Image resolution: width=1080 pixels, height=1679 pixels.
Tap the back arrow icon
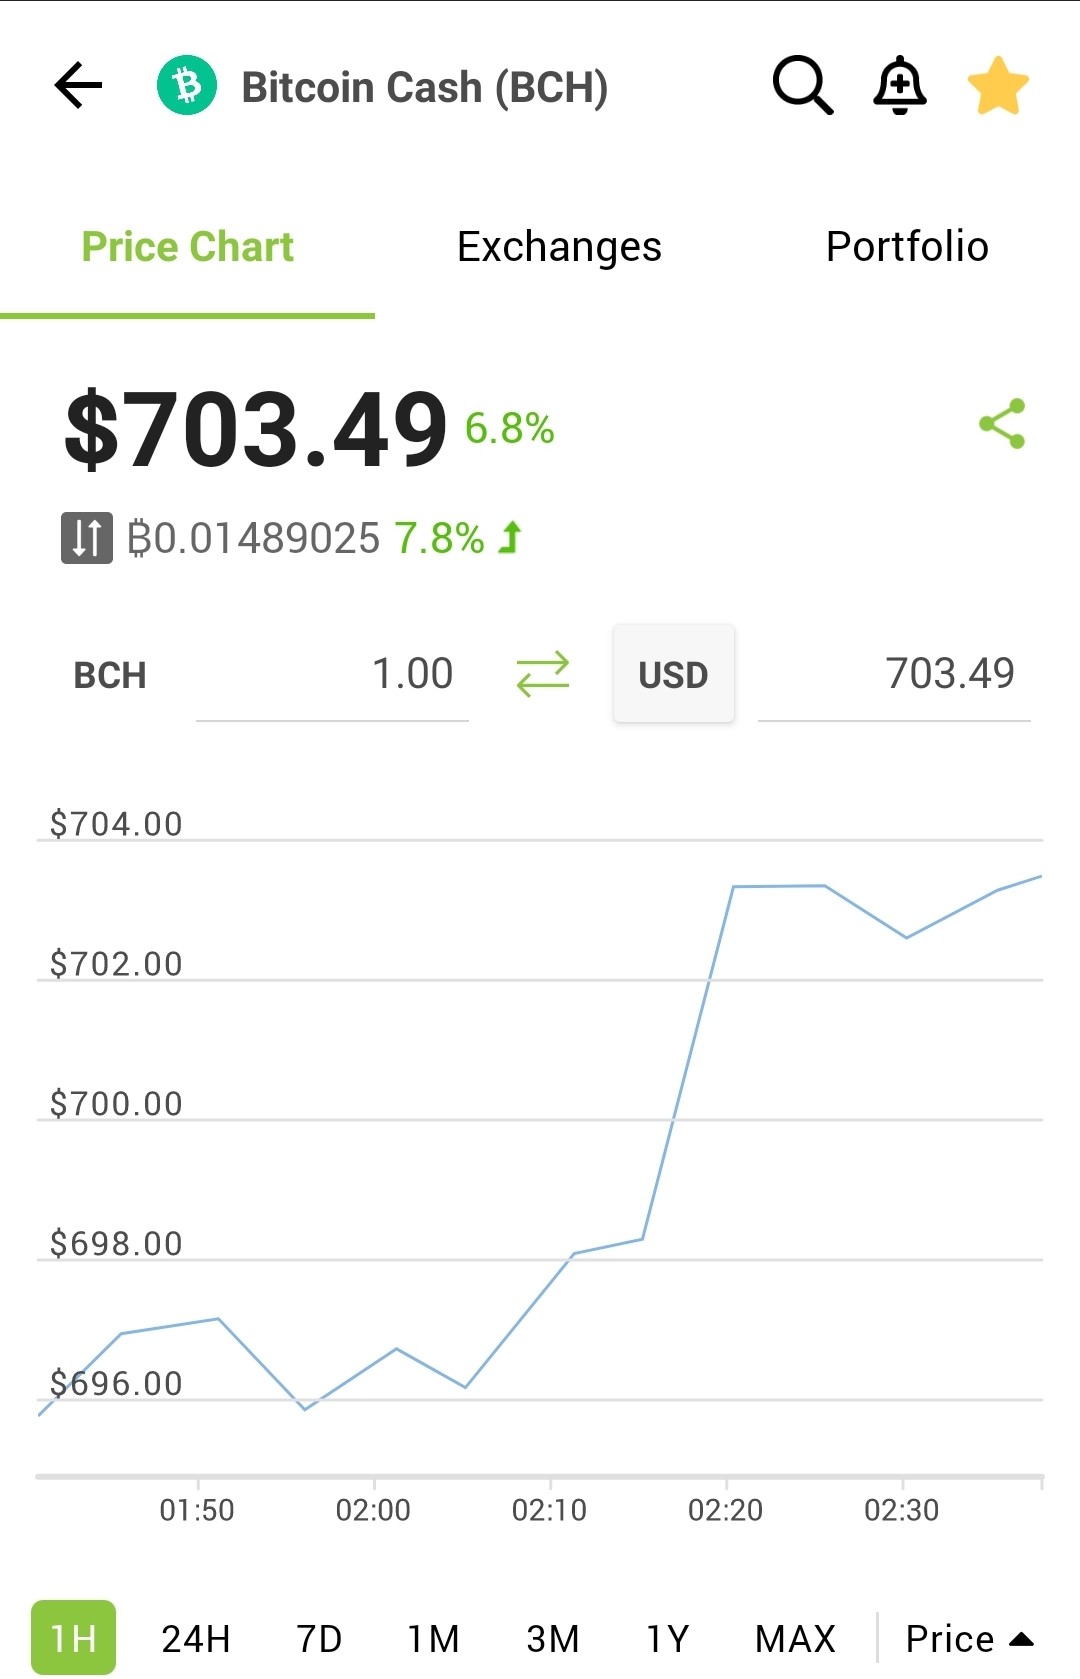click(x=79, y=85)
